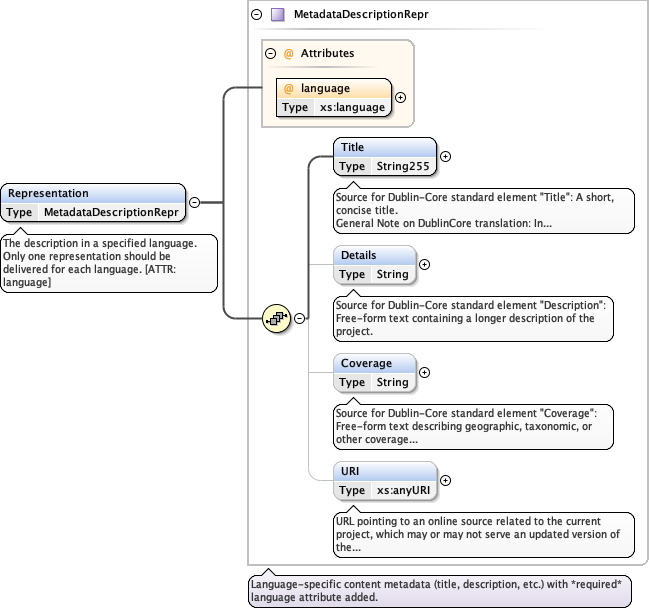Click the sequence compositor icon
Image resolution: width=650 pixels, height=611 pixels.
[x=276, y=318]
